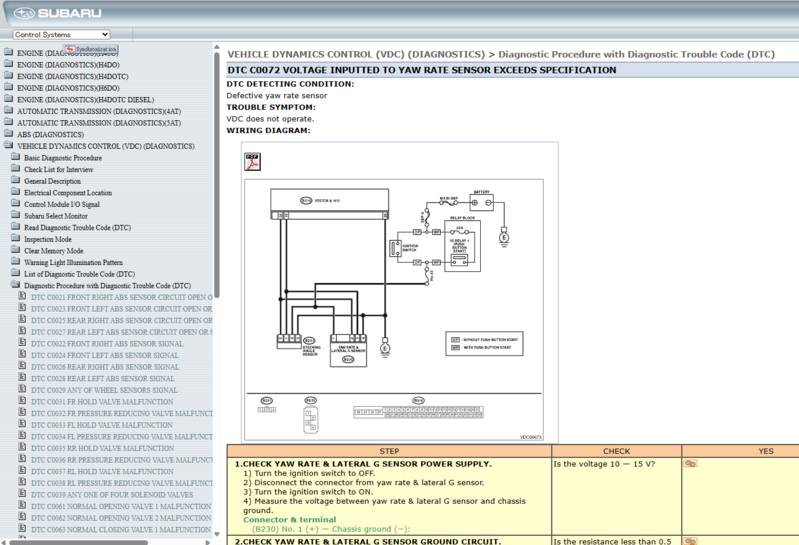Click the folder icon beside List of Diagnostic Trouble Code

(x=16, y=274)
